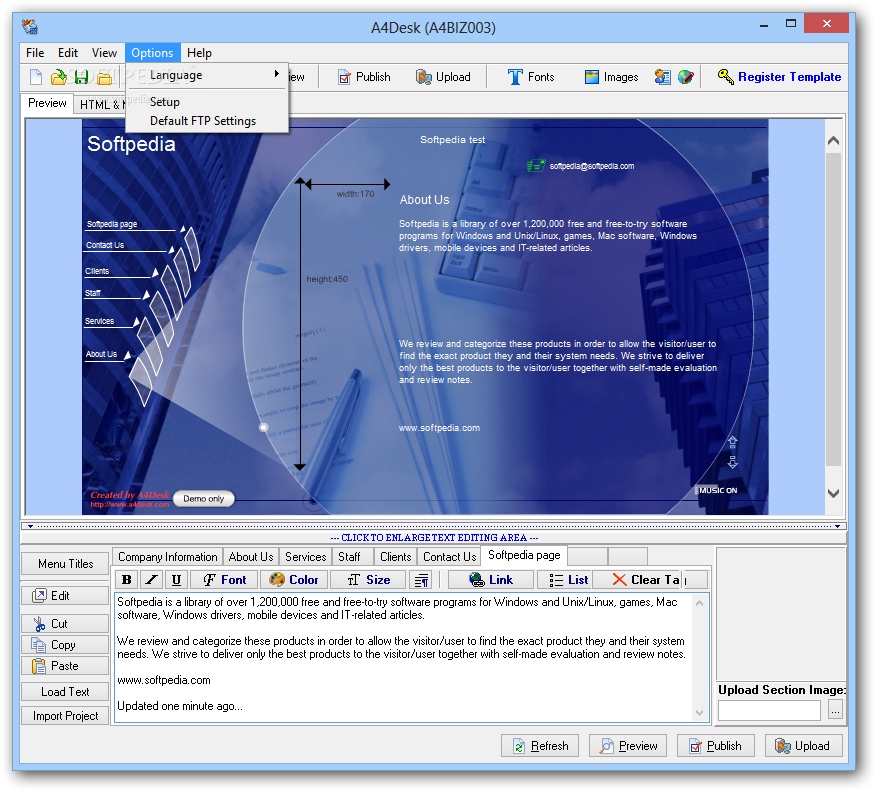
Task: Click preview scrollbar up arrow
Action: 834,141
